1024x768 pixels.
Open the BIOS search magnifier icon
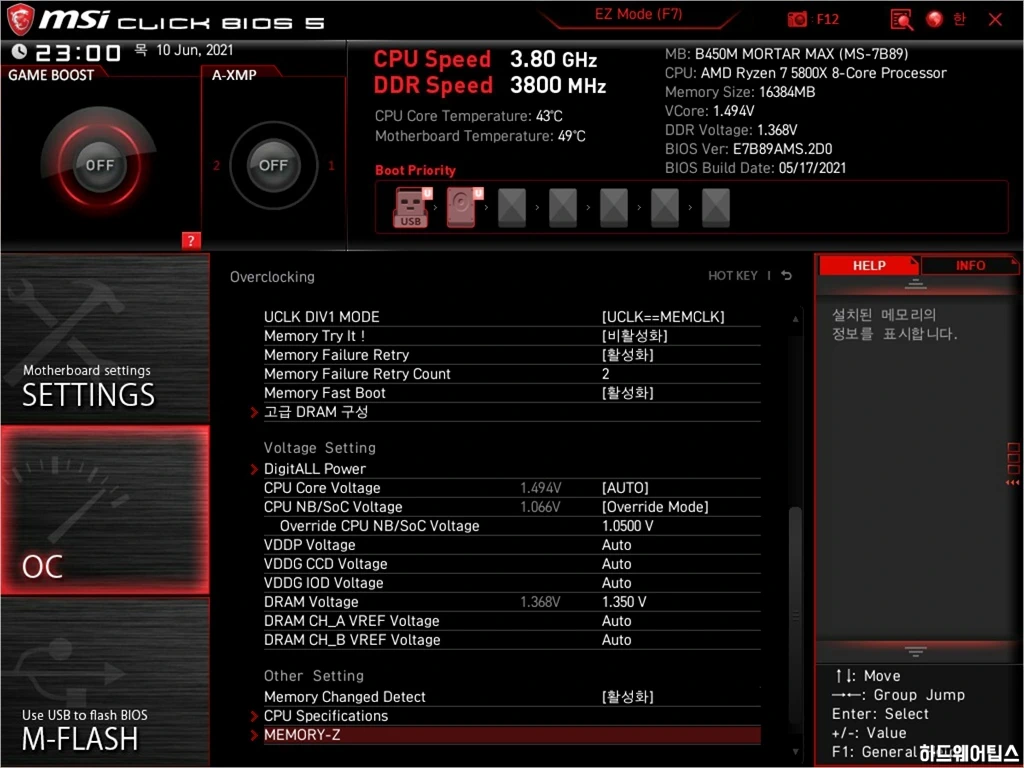tap(901, 20)
